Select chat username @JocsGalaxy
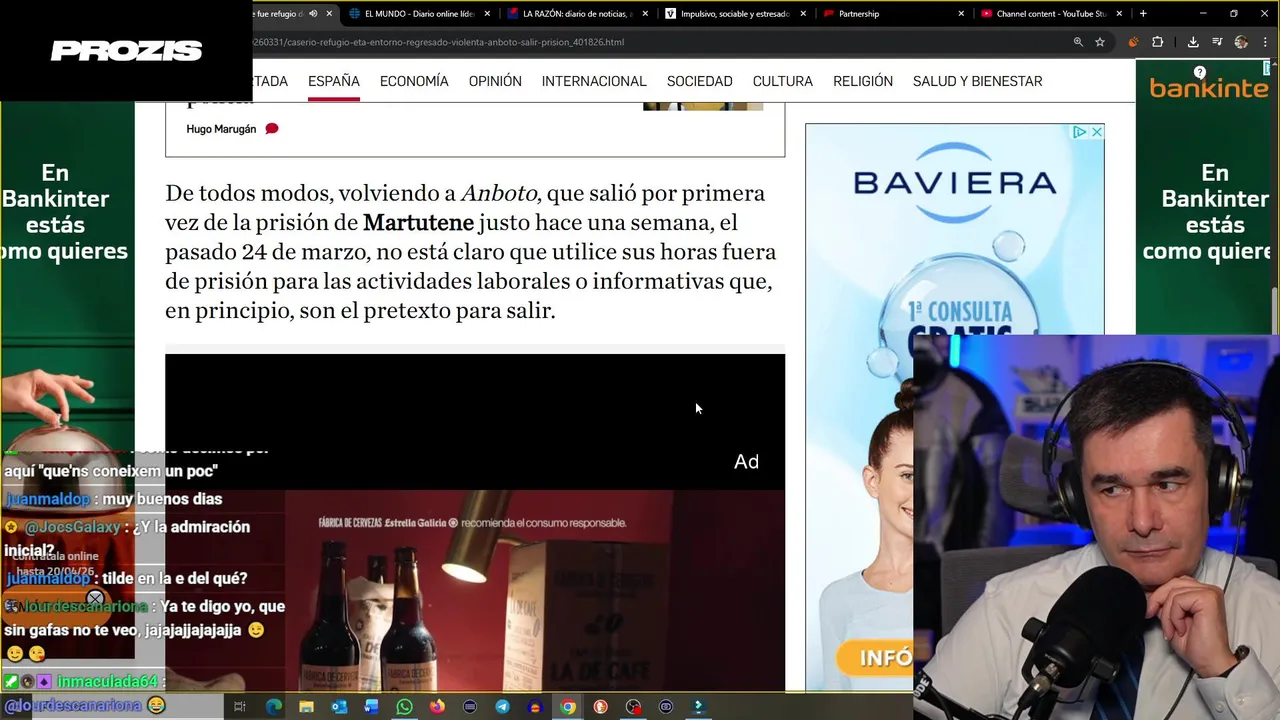The height and width of the screenshot is (720, 1280). (72, 527)
